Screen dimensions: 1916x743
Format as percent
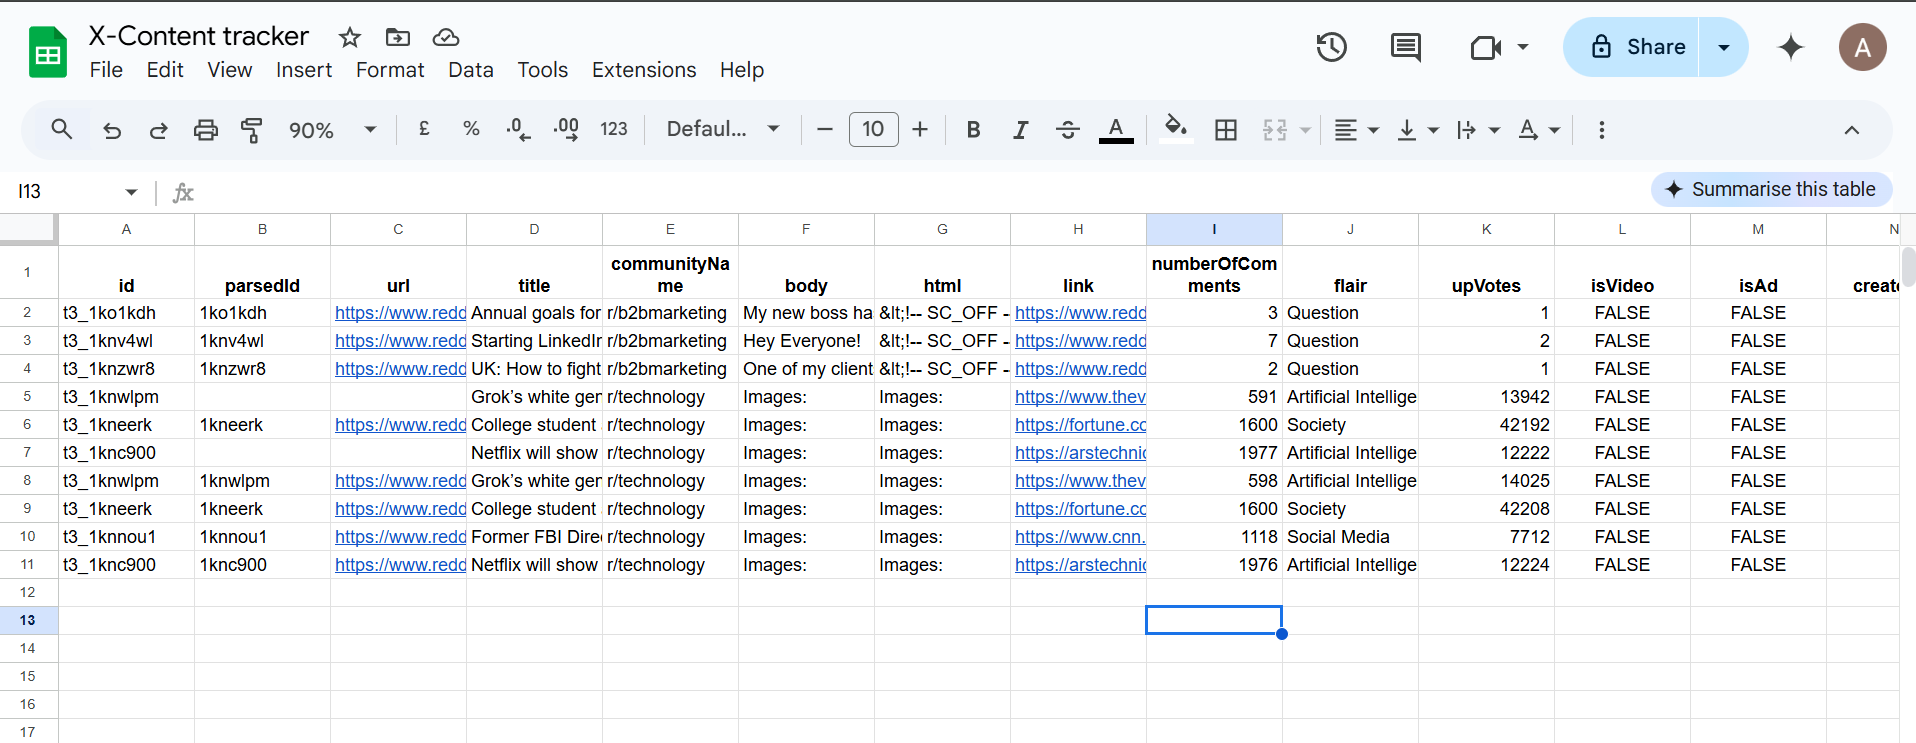(471, 129)
